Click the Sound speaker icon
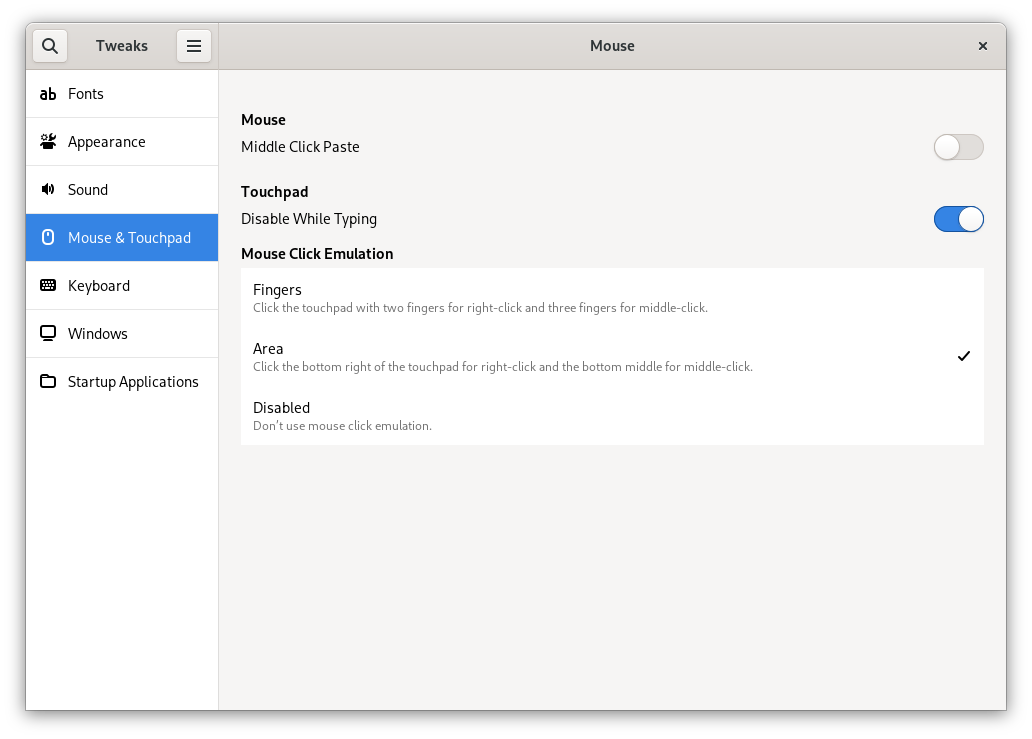 pos(48,189)
